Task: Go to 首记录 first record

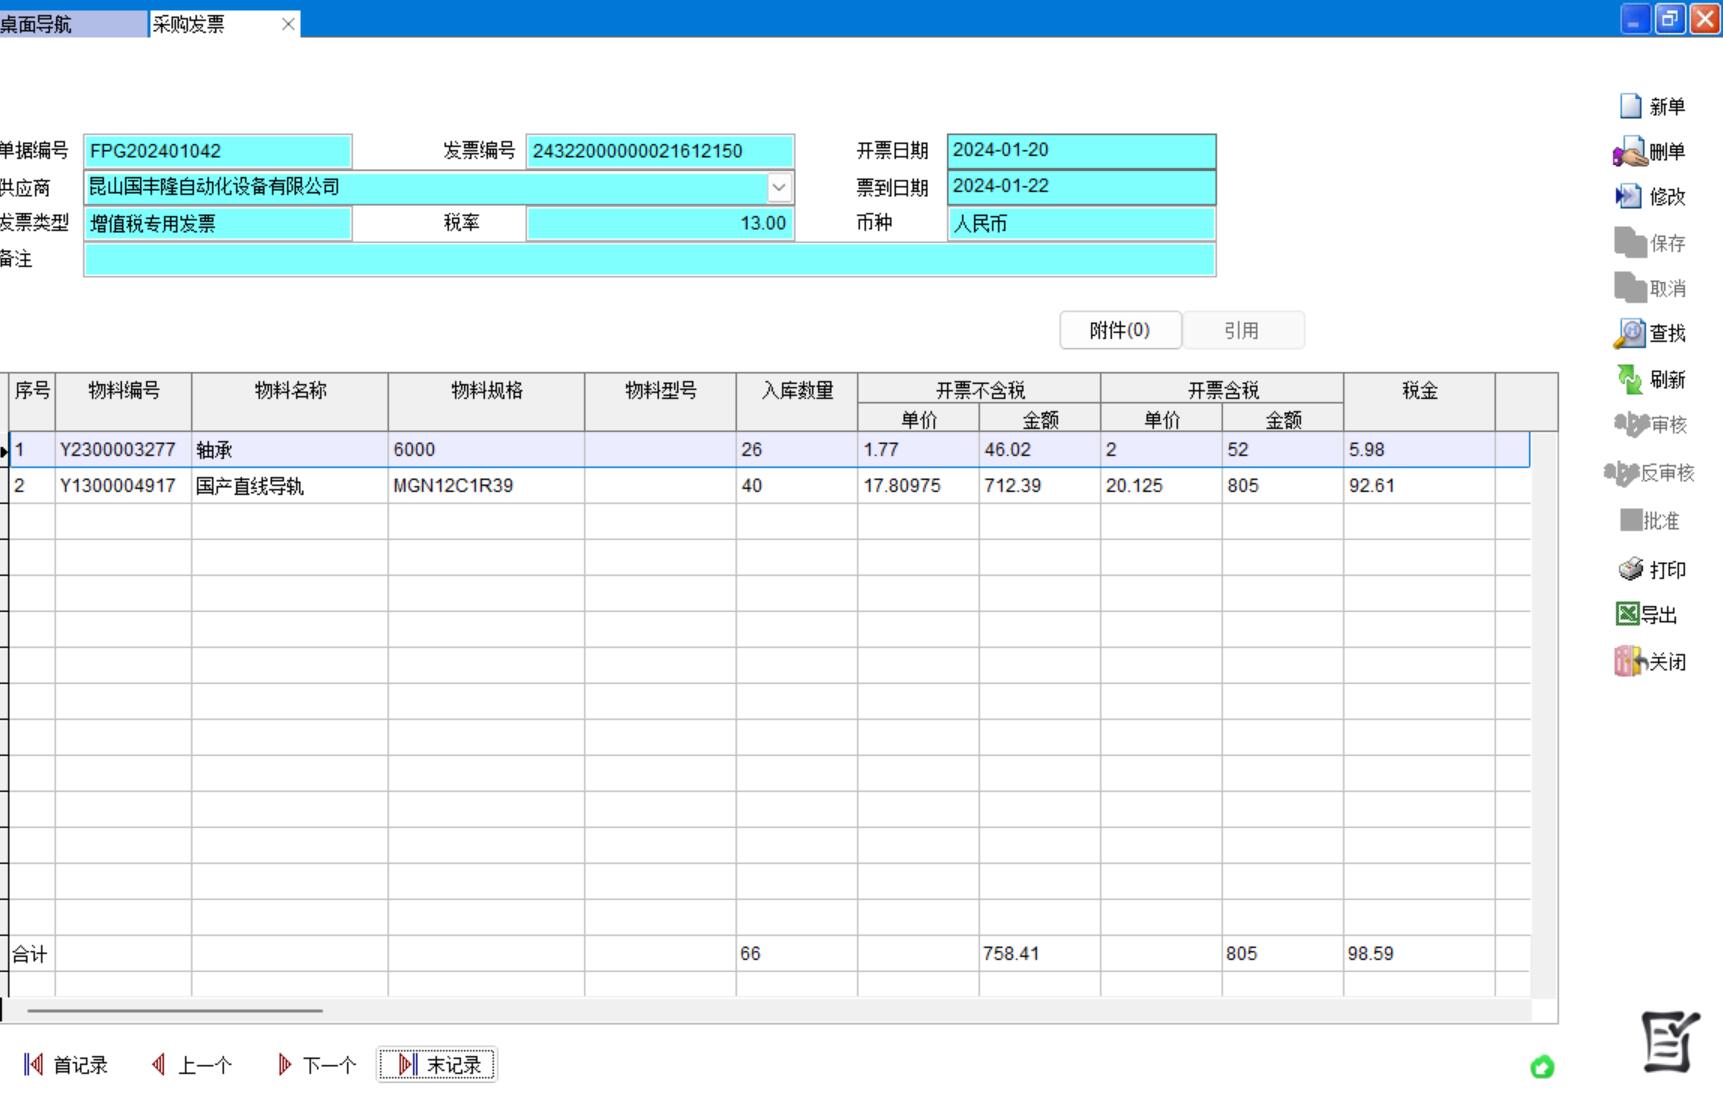Action: click(66, 1065)
